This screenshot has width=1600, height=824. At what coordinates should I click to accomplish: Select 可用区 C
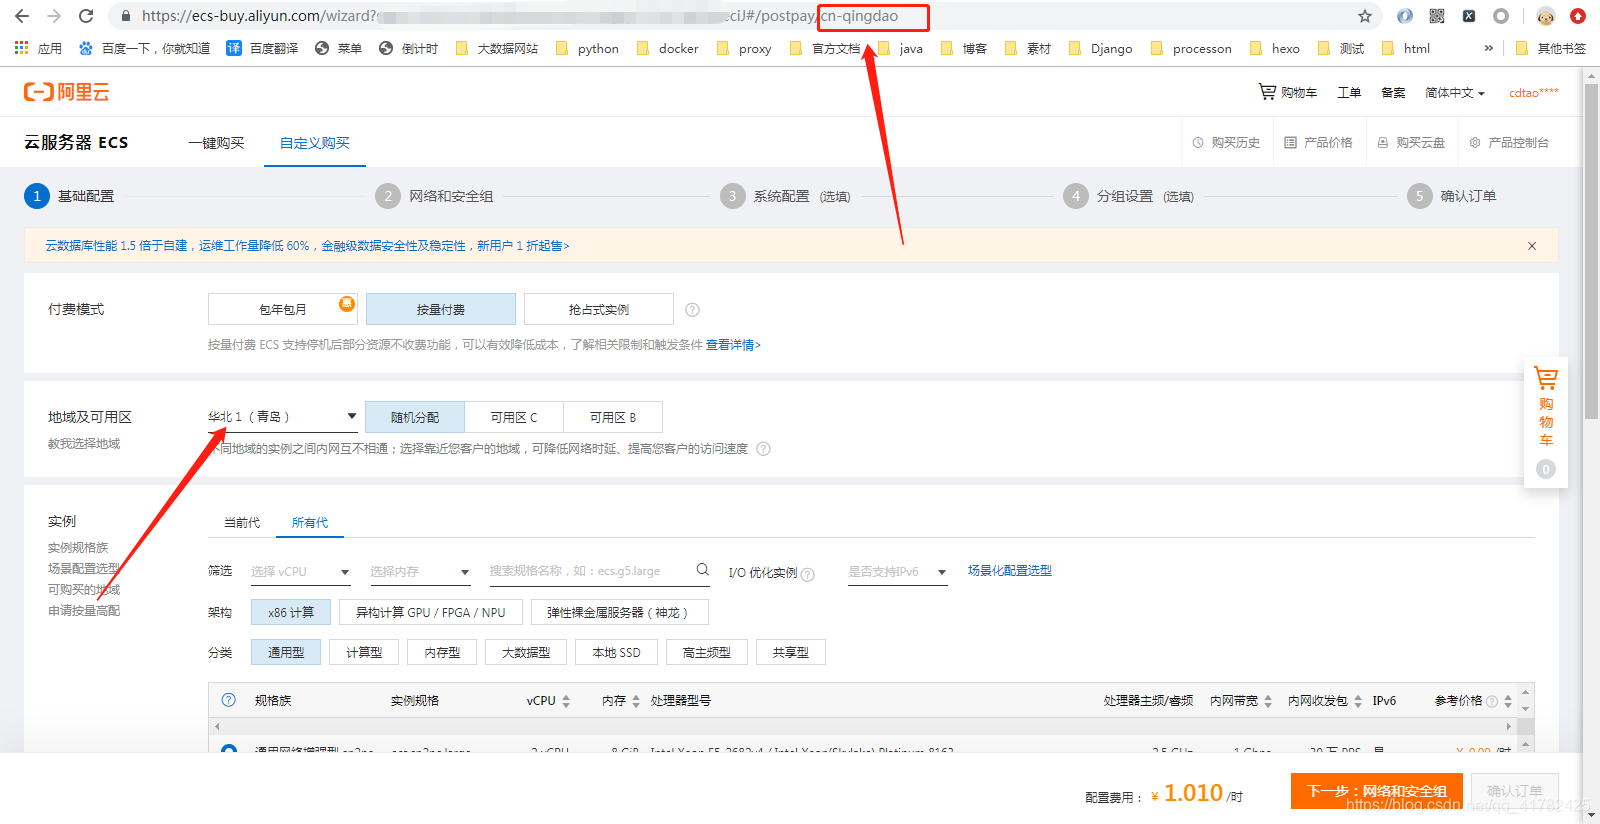514,417
